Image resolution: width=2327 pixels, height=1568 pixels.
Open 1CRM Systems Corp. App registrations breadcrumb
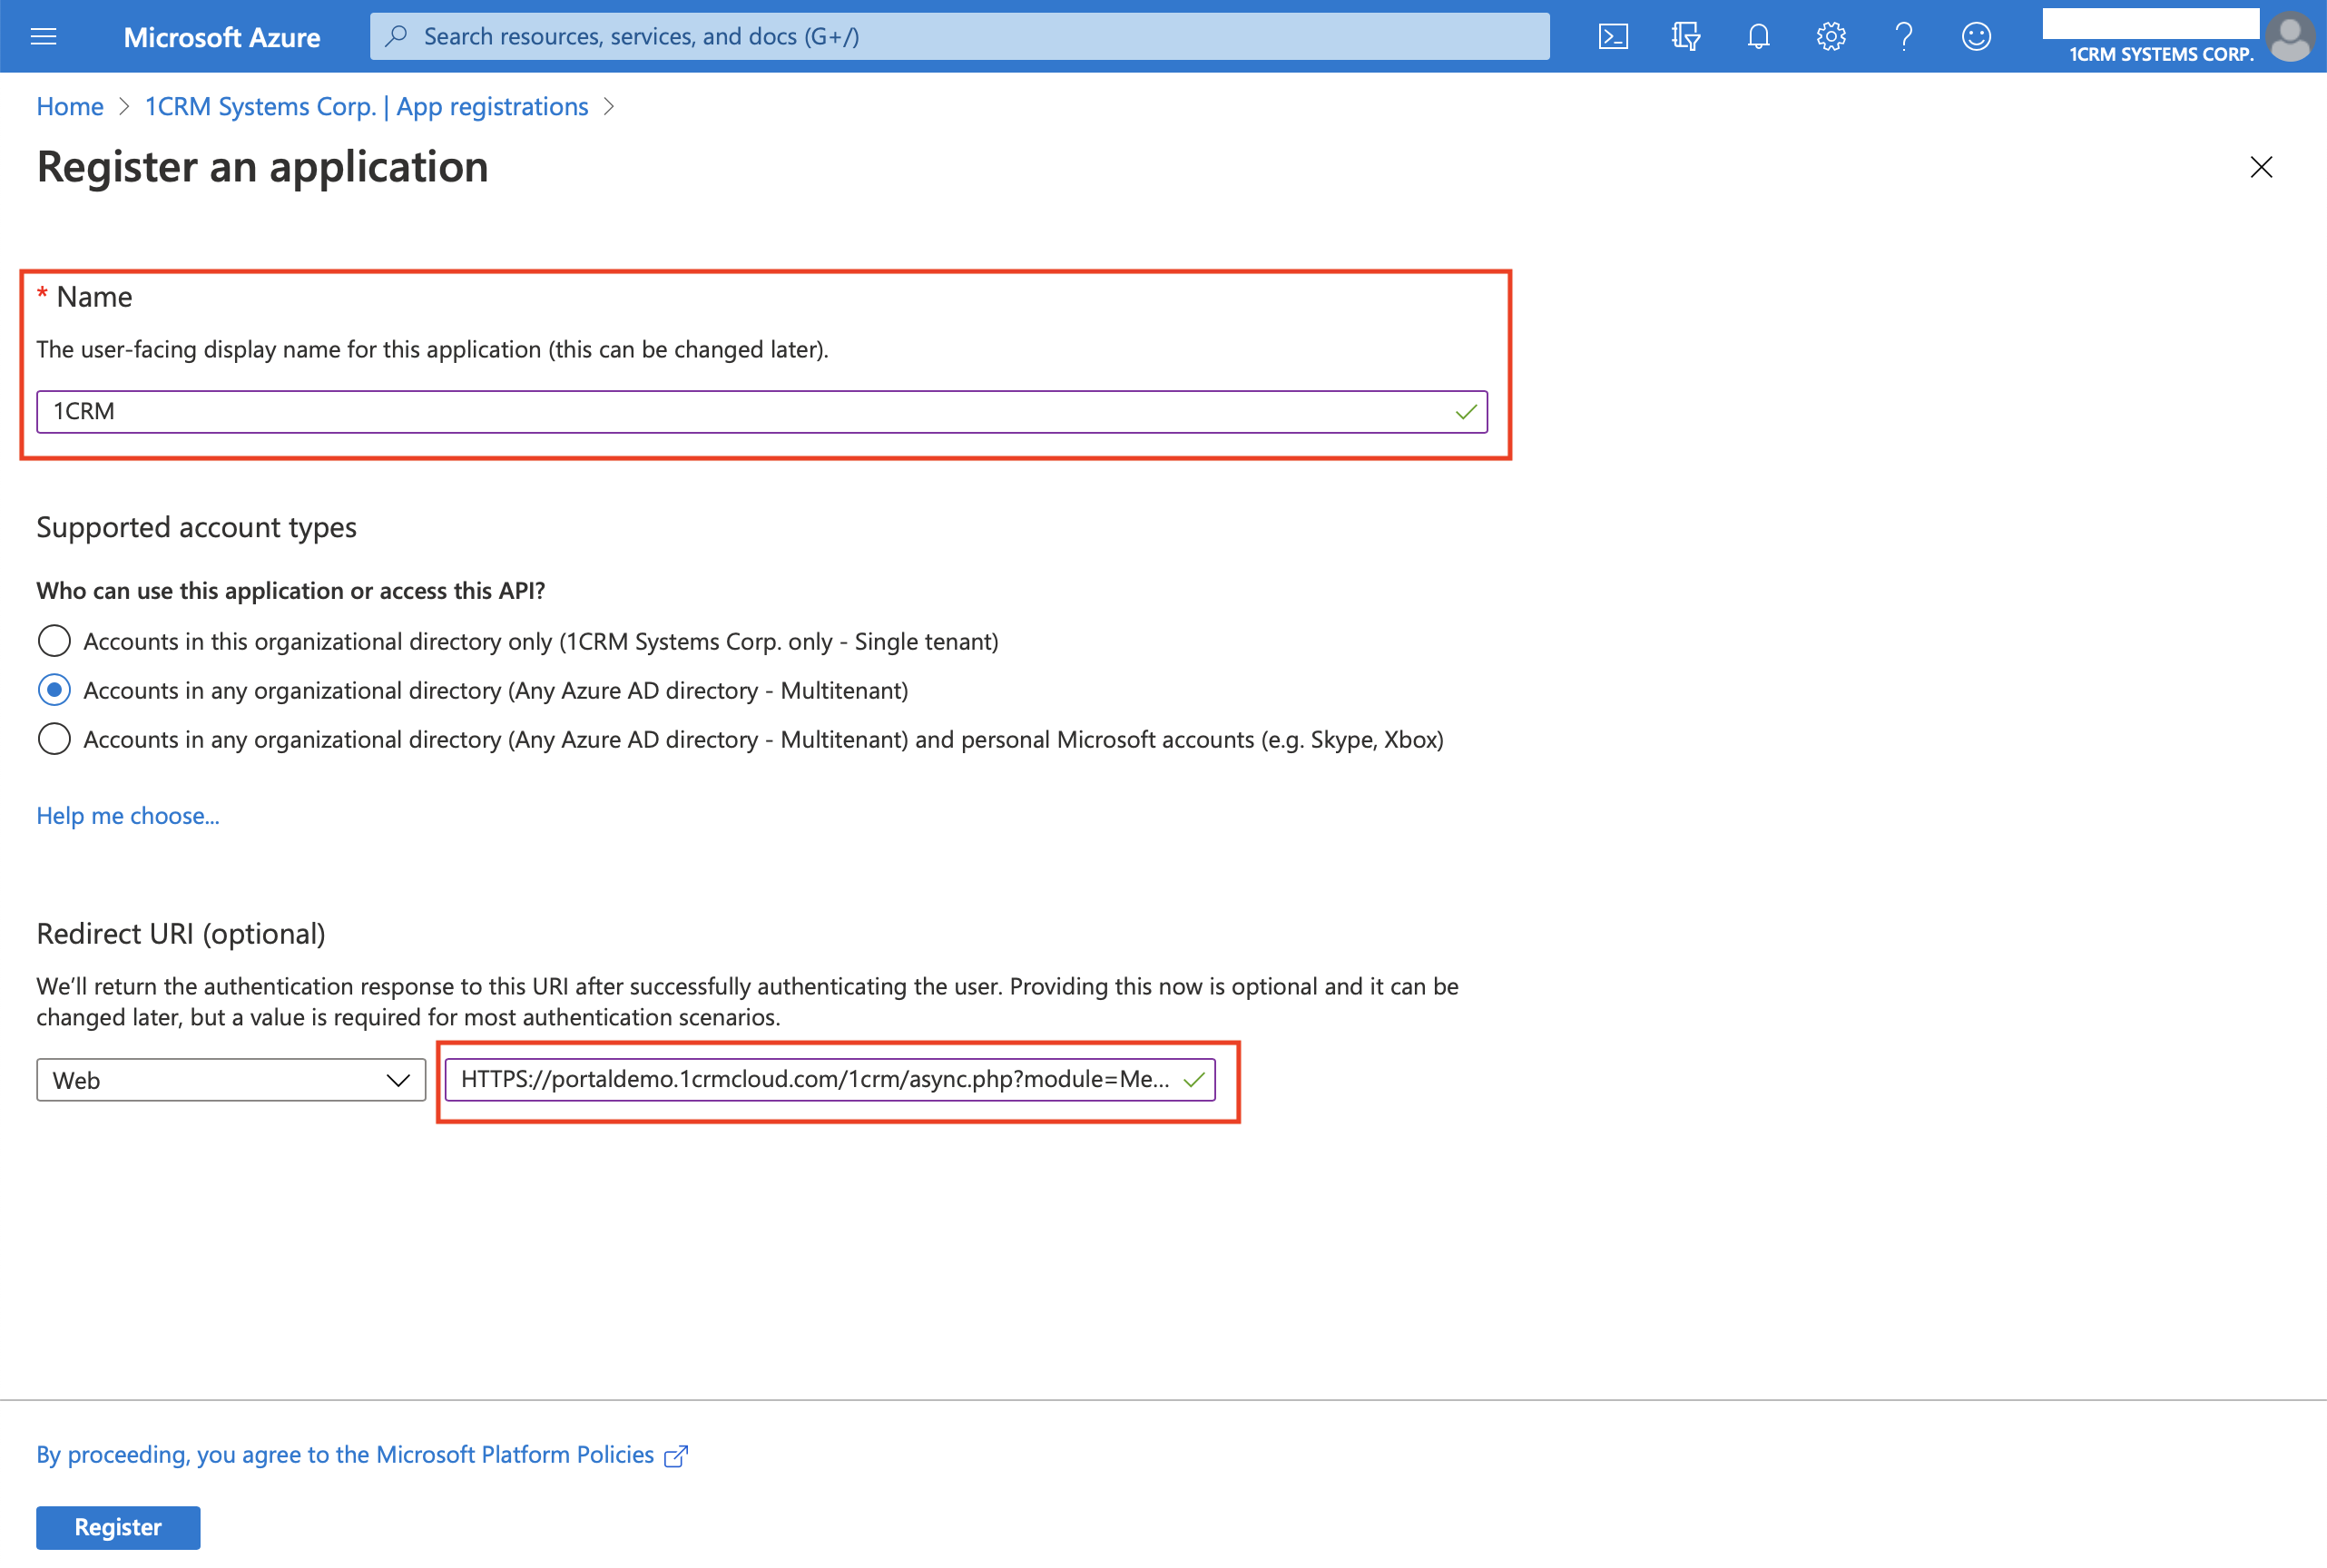pyautogui.click(x=366, y=106)
